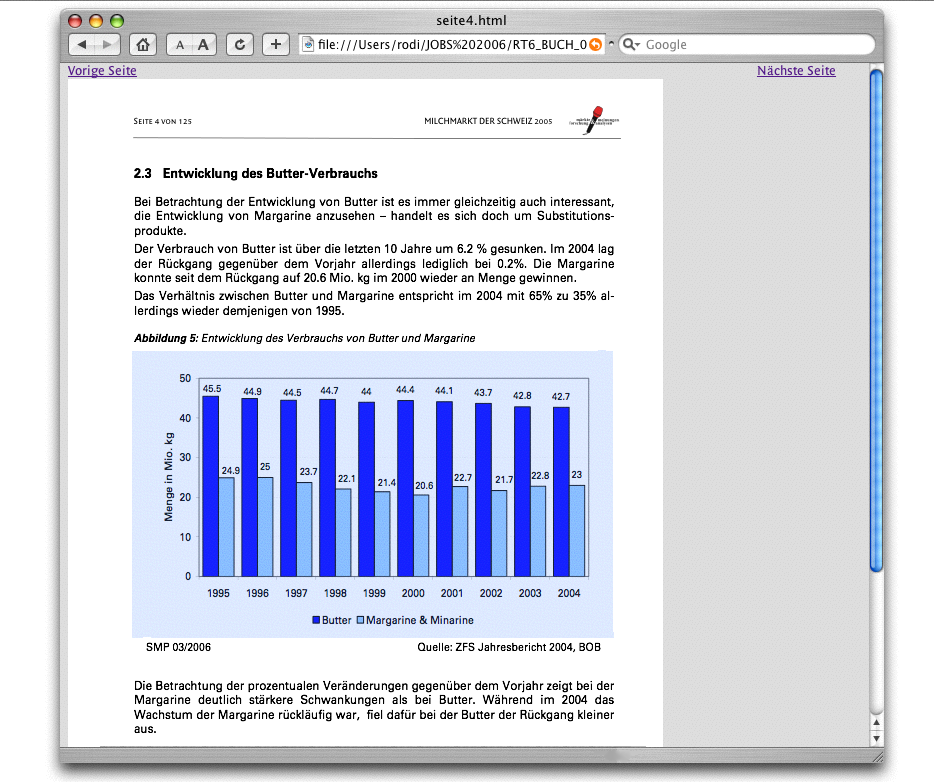Click the orange SnapBack icon in address bar
Image resolution: width=934 pixels, height=782 pixels.
click(x=596, y=44)
